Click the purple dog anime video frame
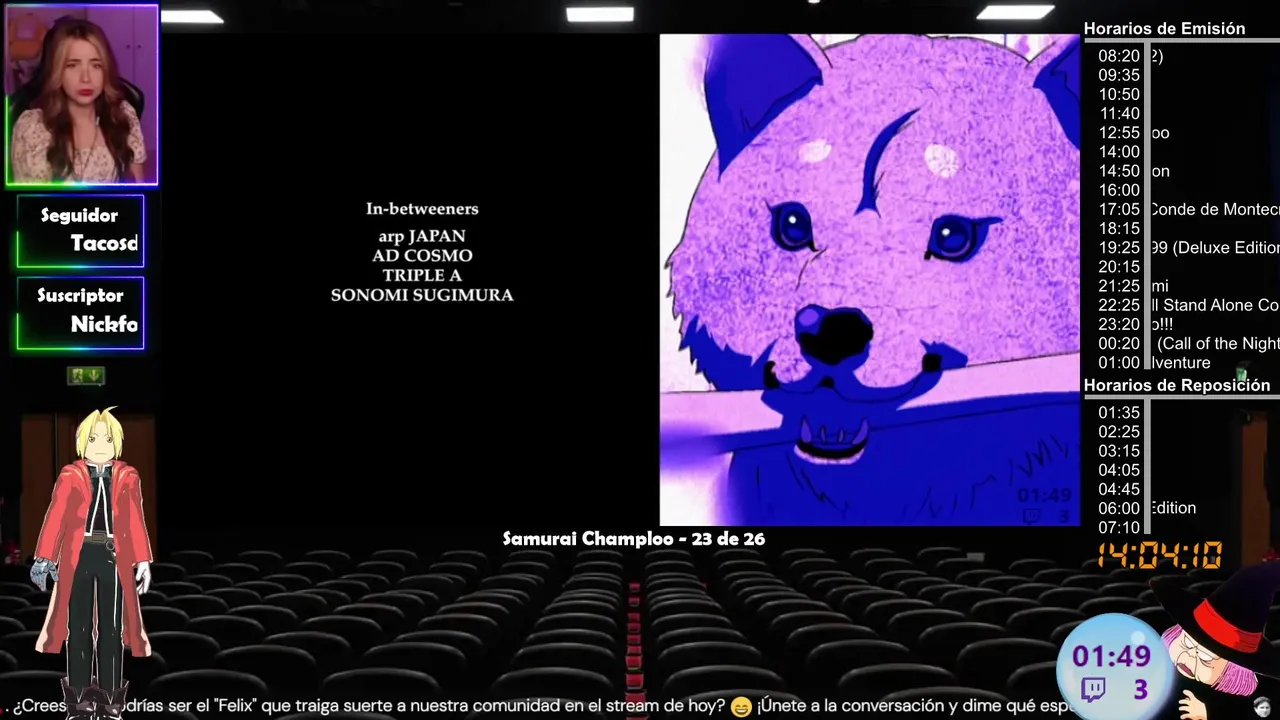This screenshot has width=1280, height=720. point(869,280)
